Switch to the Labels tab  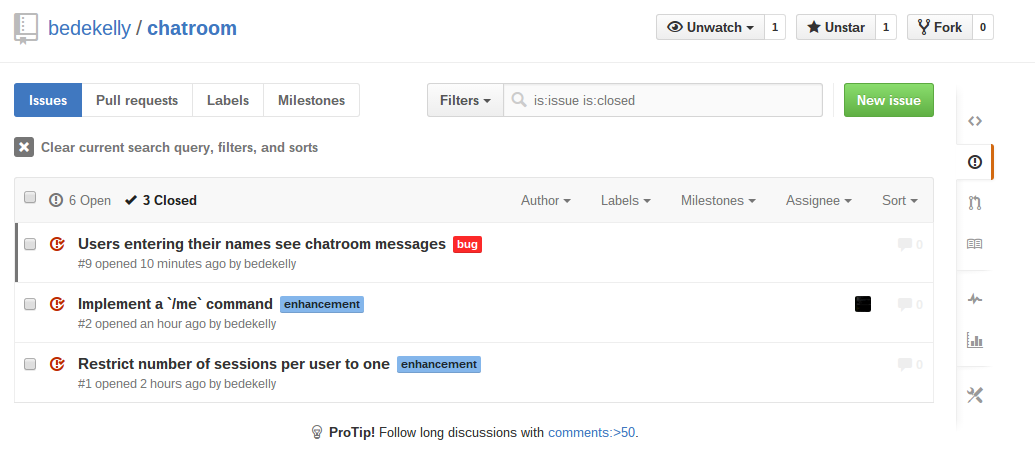click(x=228, y=100)
